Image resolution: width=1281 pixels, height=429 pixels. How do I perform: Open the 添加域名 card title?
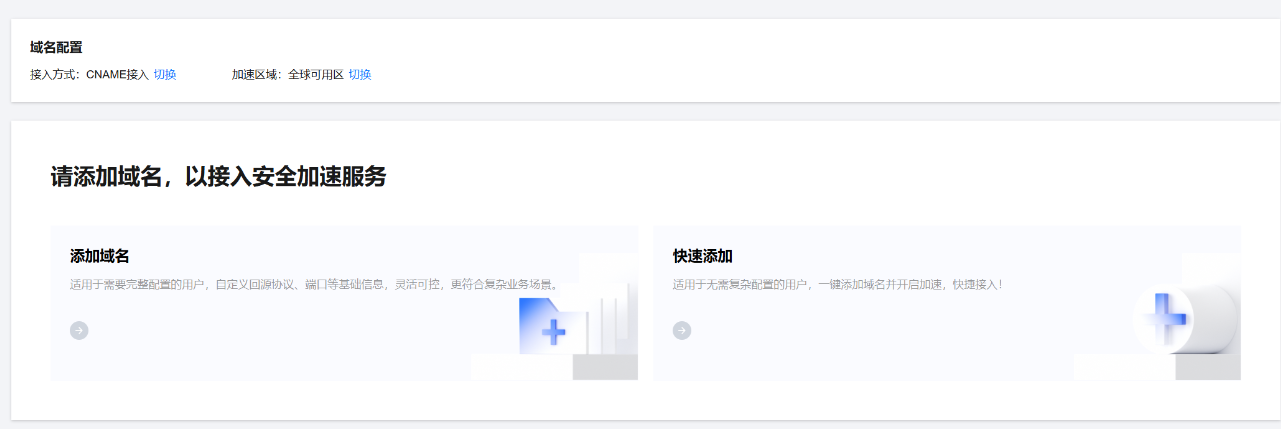click(100, 256)
